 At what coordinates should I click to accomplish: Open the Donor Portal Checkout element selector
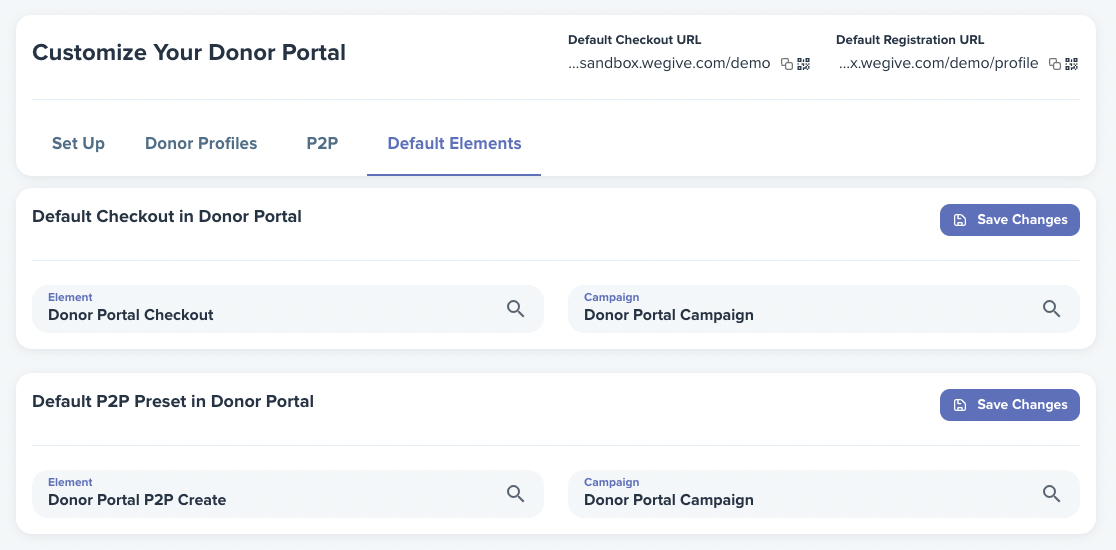(288, 309)
